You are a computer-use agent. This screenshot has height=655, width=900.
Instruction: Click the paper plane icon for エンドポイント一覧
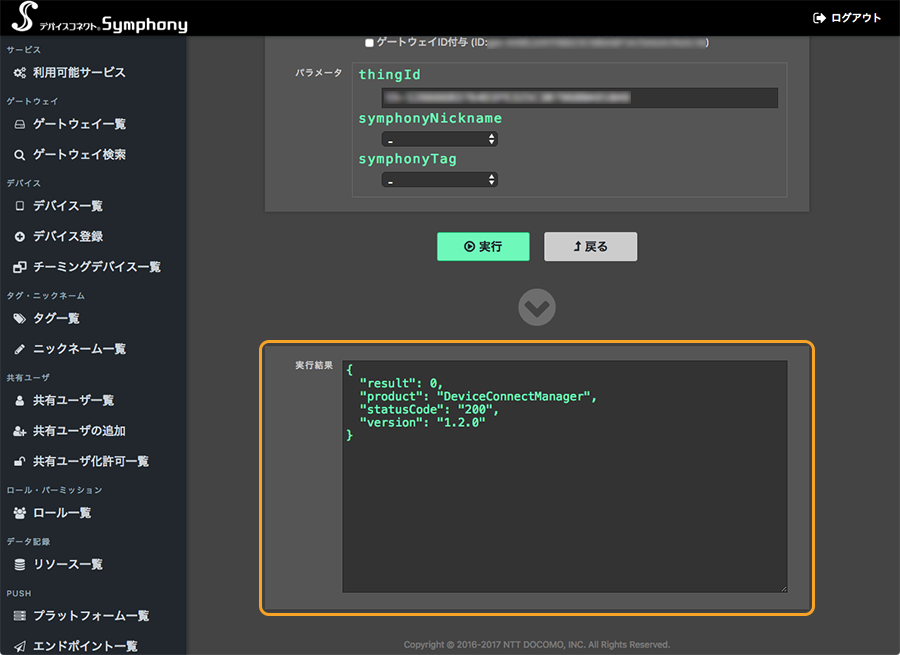[x=20, y=646]
